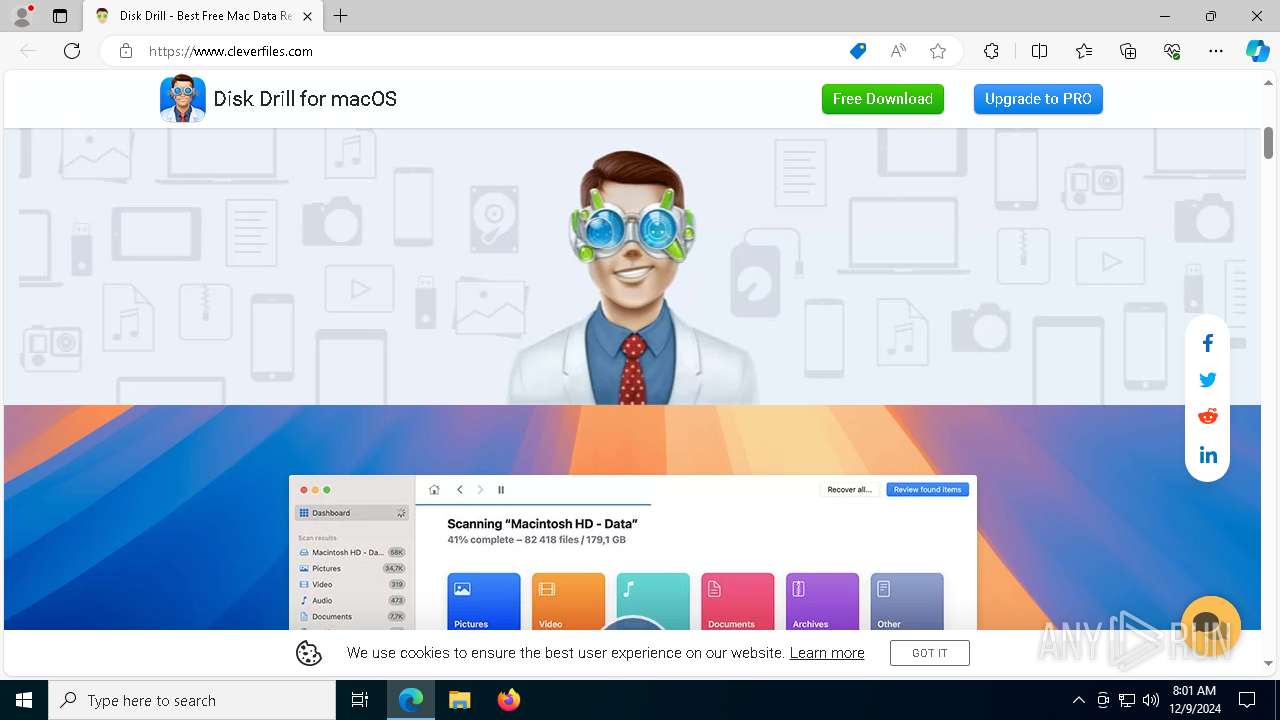Click the scrollbar down arrow

tap(1268, 663)
